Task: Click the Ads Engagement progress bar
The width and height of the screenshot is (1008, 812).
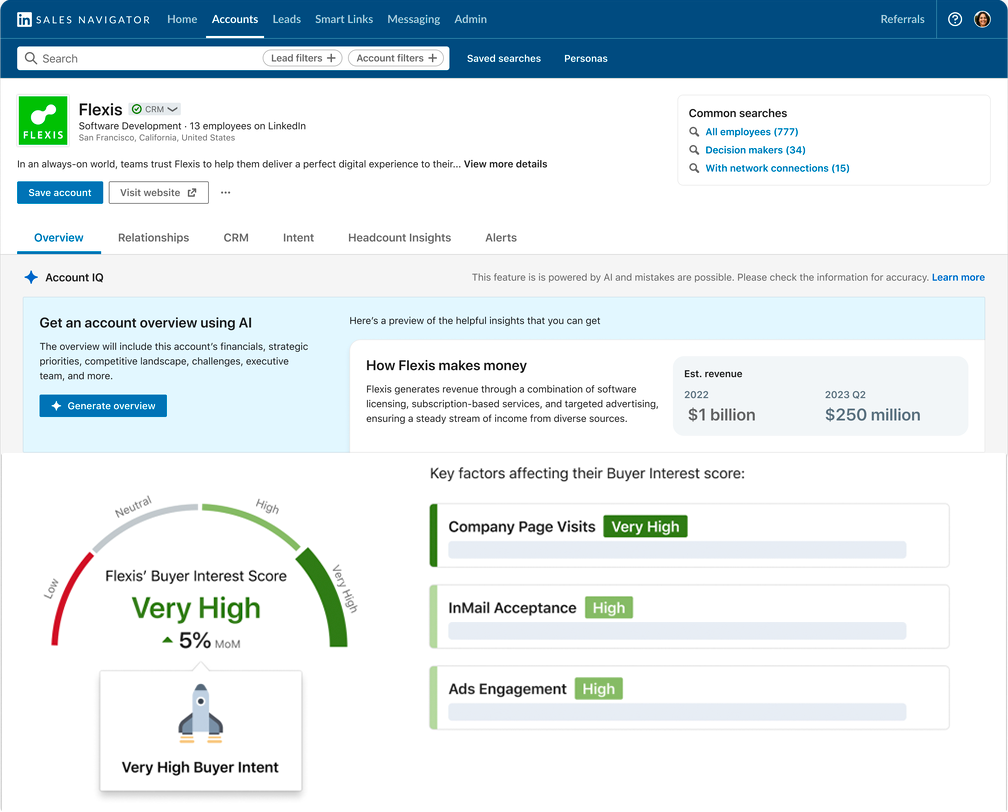Action: (x=677, y=712)
